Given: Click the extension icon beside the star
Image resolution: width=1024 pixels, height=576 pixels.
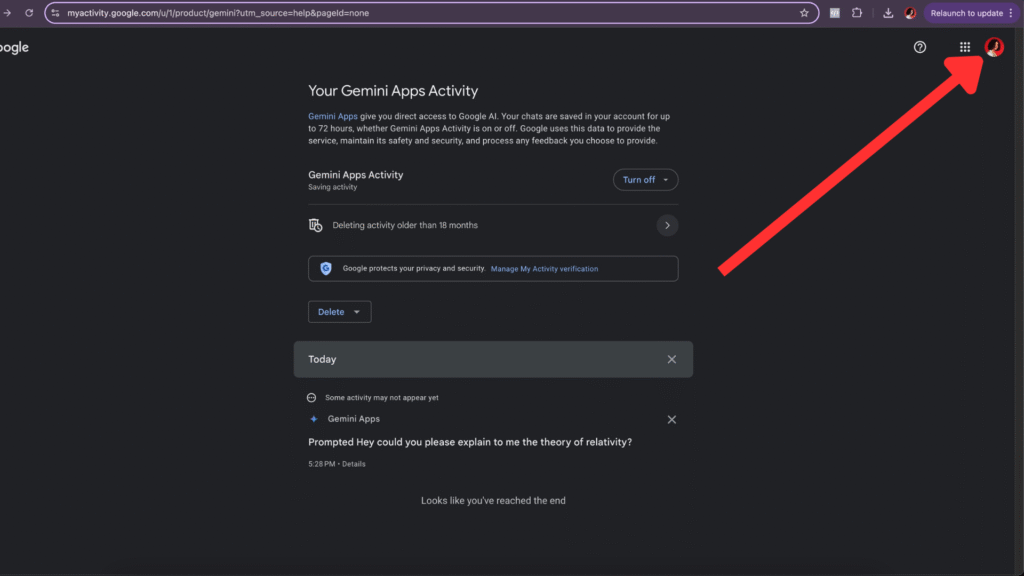Looking at the screenshot, I should [x=835, y=13].
